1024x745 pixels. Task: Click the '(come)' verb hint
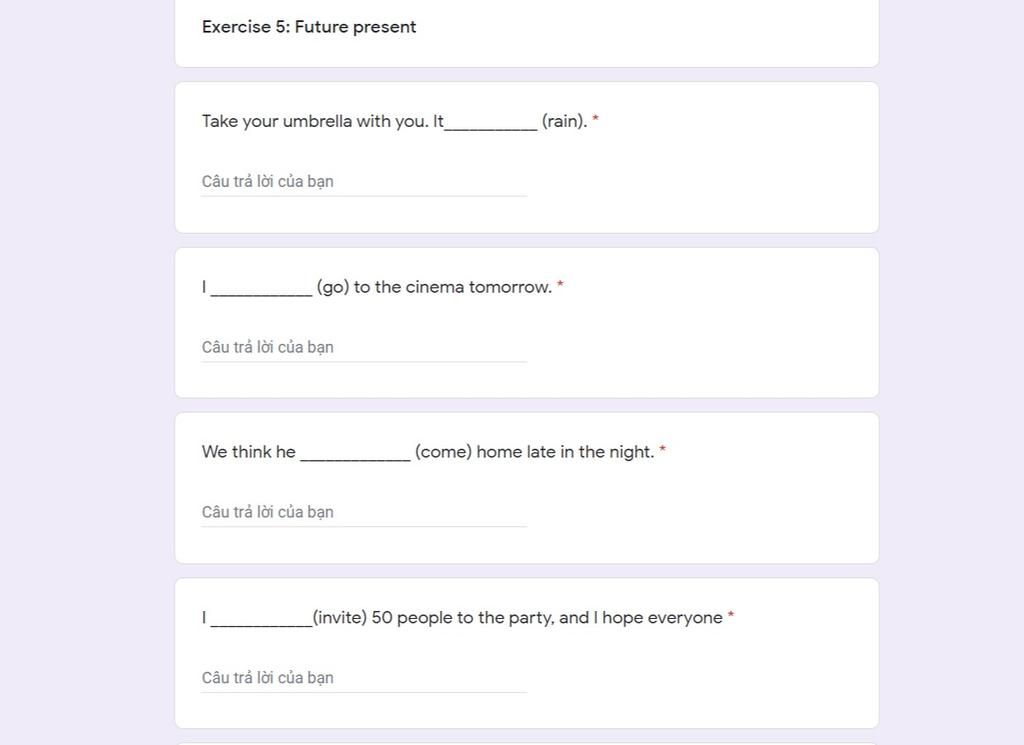pos(443,452)
